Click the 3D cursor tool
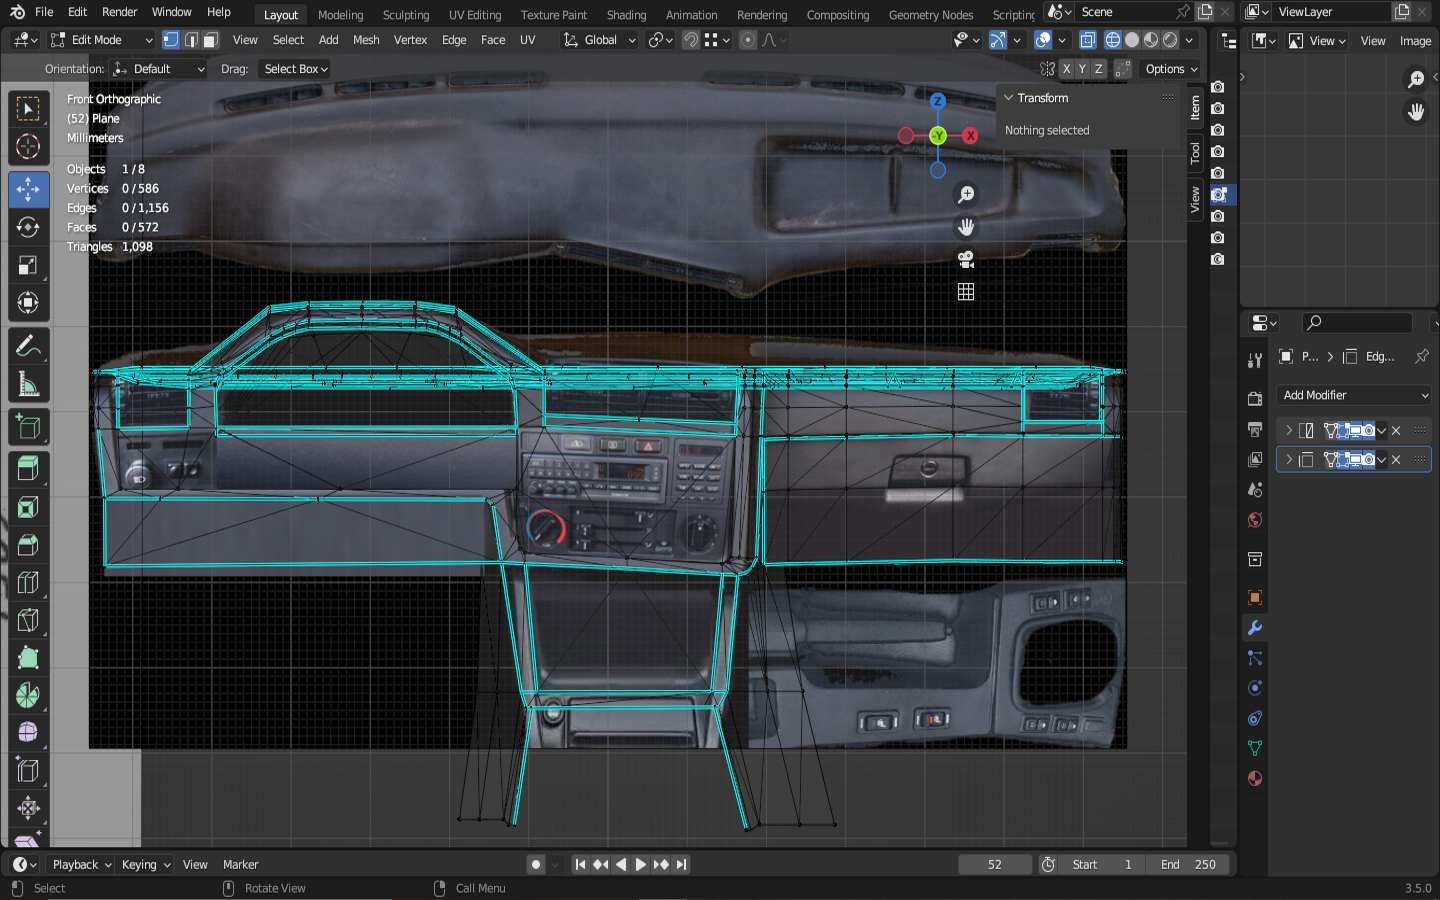The height and width of the screenshot is (900, 1440). 28,147
